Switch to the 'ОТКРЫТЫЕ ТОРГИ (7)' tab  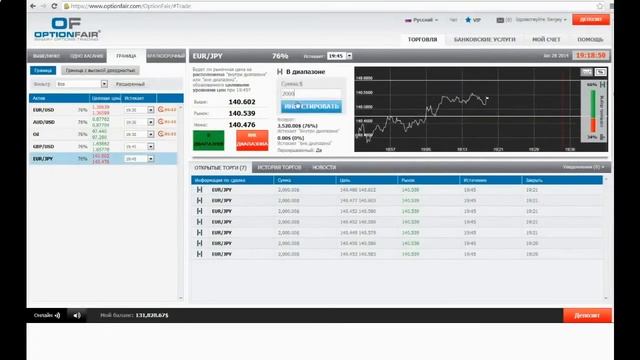tap(220, 168)
